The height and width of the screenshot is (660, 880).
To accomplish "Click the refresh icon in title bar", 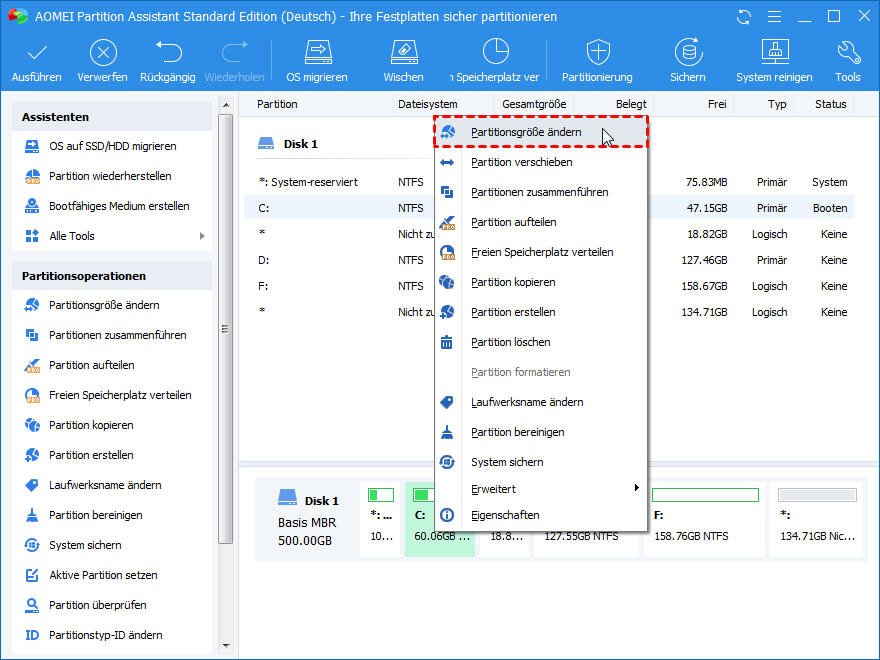I will point(744,17).
